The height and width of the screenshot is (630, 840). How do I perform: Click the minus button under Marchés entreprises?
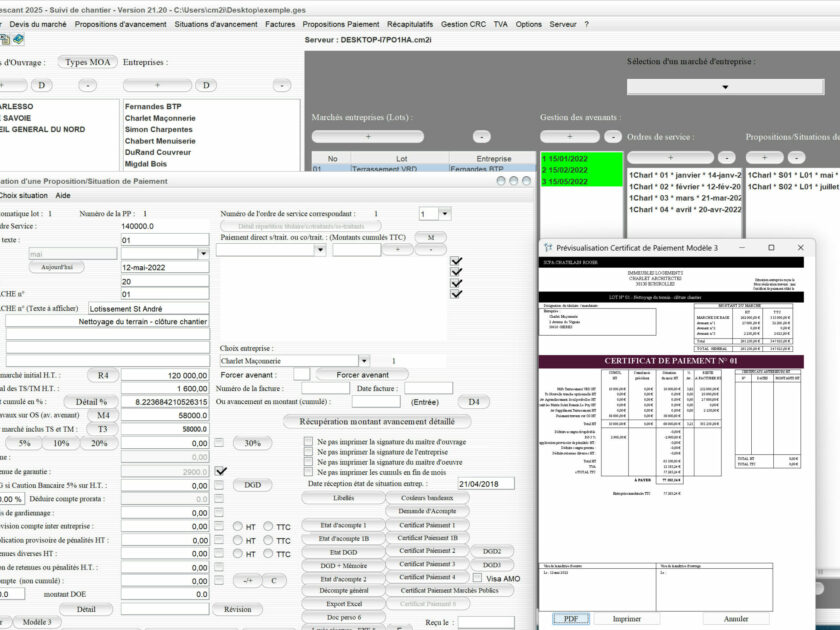(482, 137)
